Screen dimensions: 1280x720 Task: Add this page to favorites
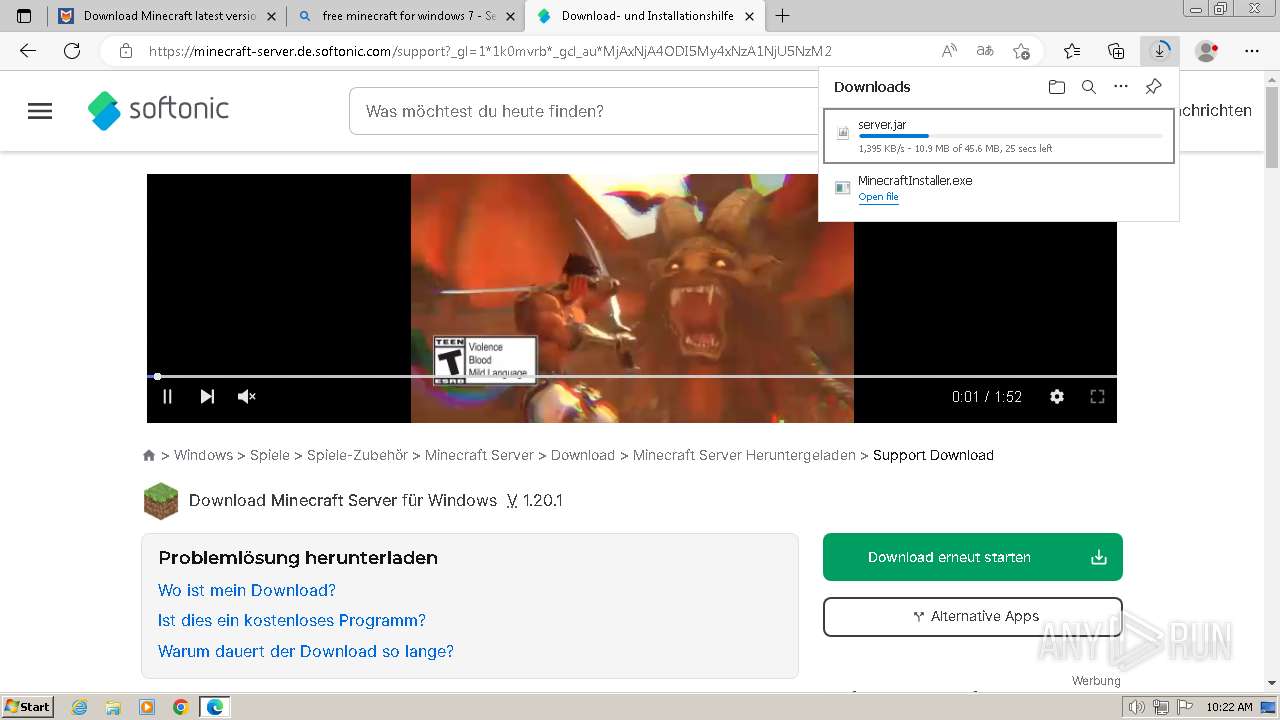point(1021,51)
